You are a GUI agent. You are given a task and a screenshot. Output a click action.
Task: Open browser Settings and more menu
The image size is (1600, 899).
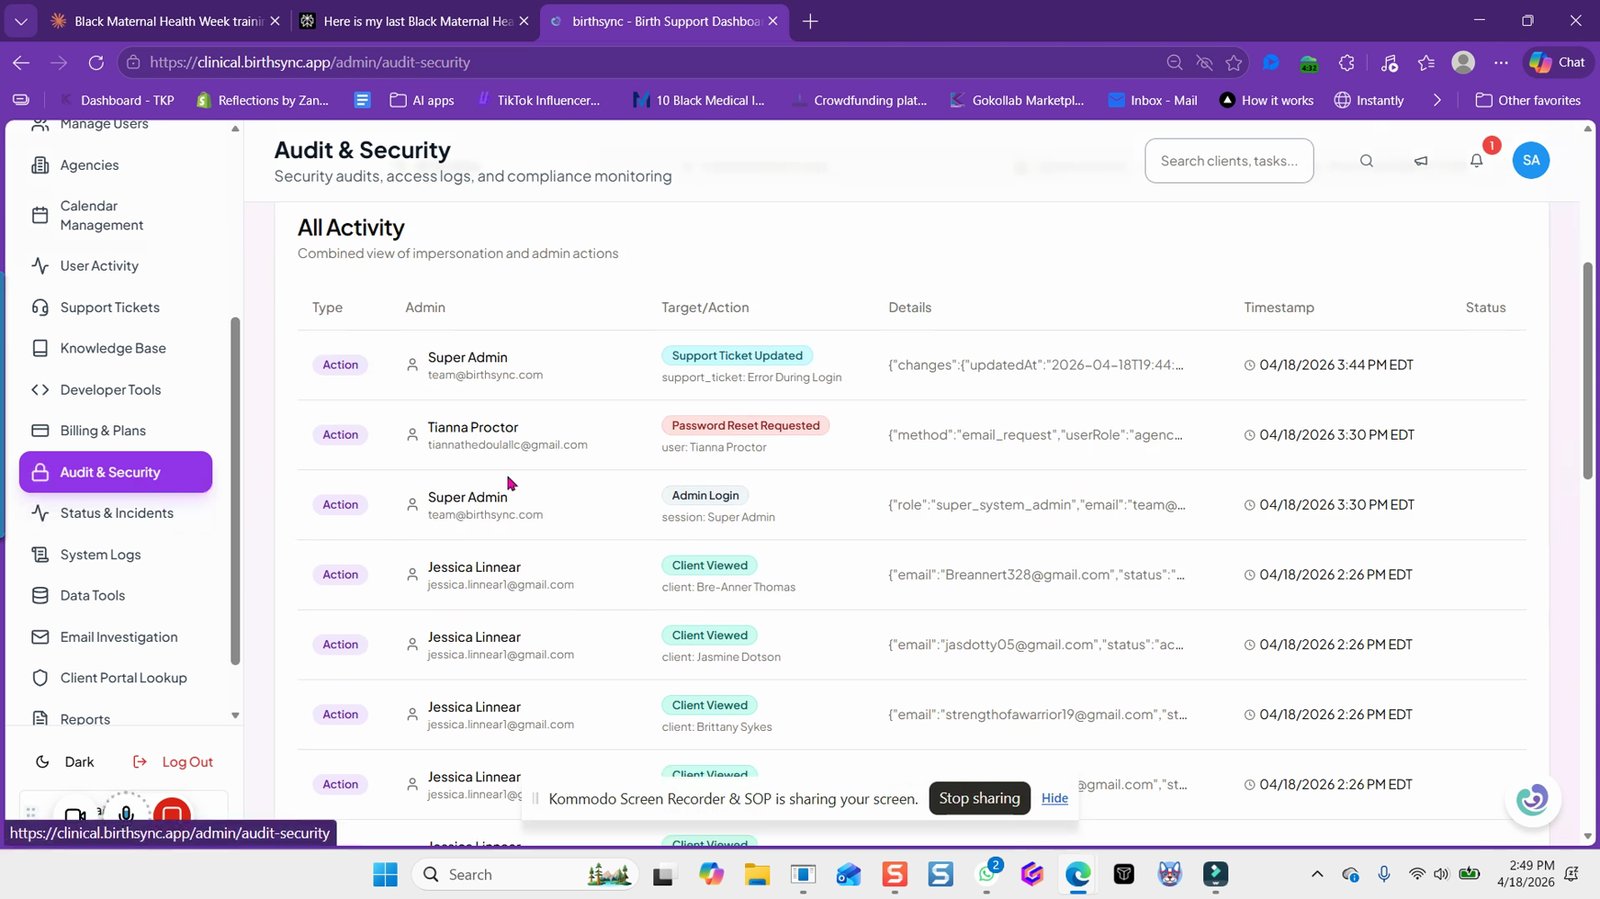(1501, 62)
